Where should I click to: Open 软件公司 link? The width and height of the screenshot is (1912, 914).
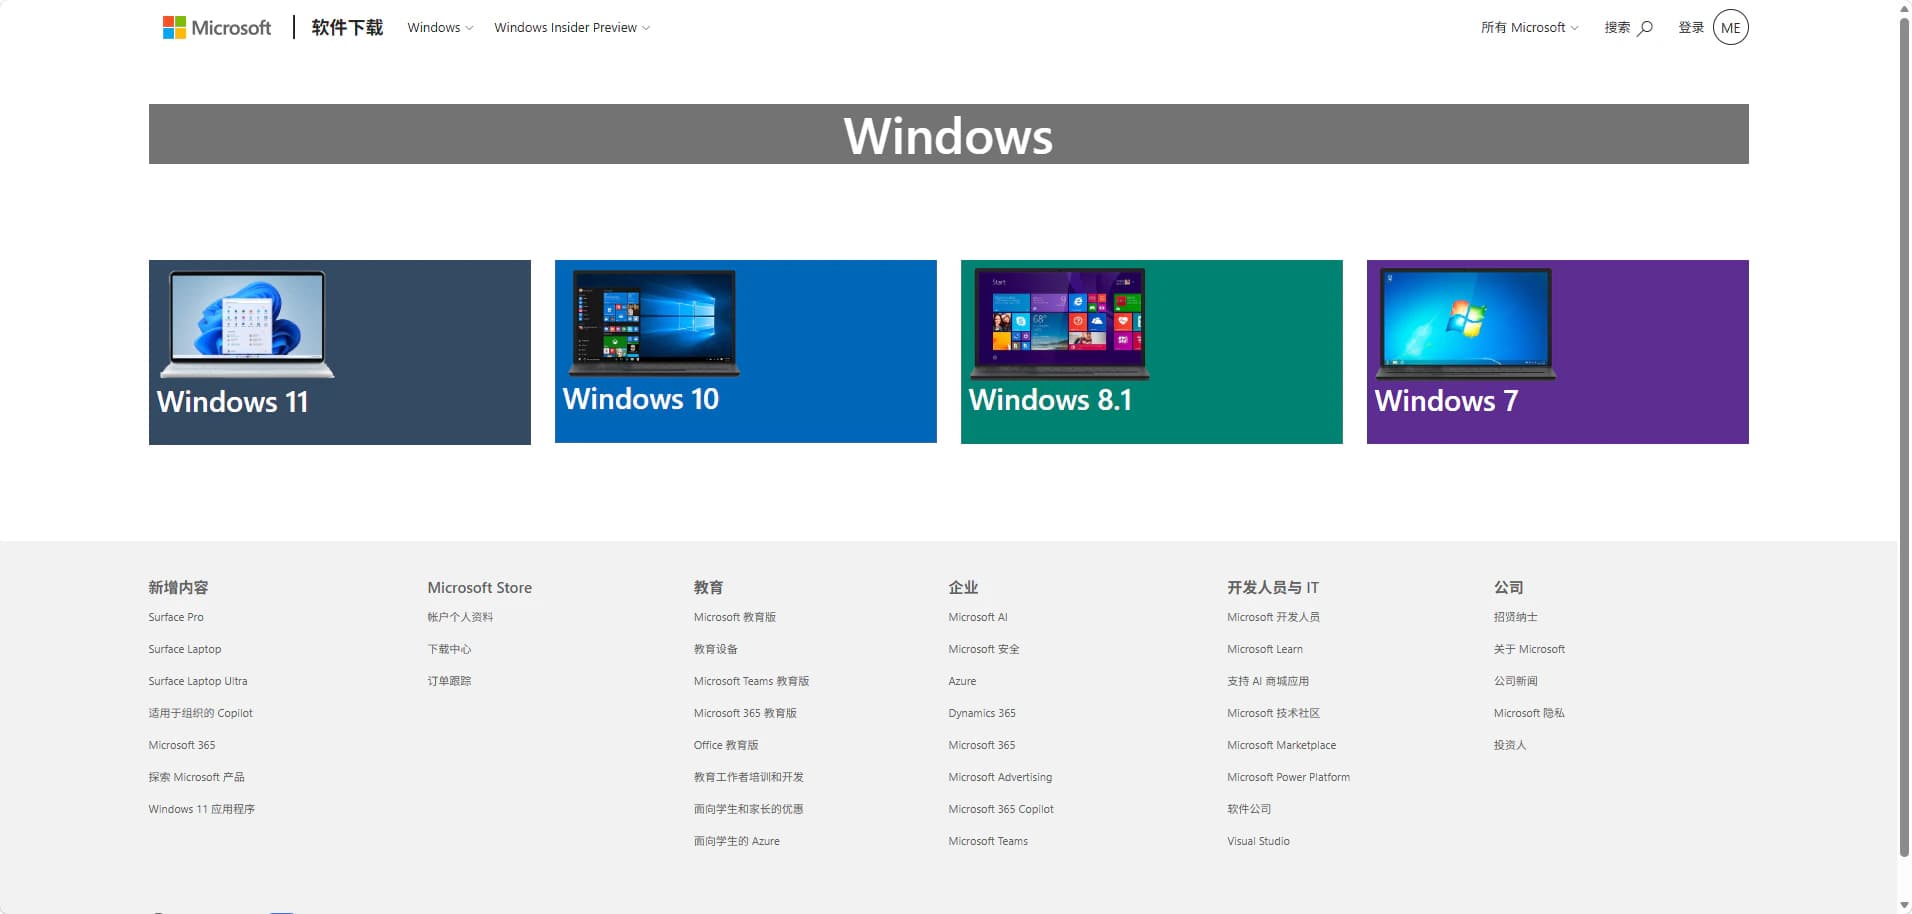1249,809
